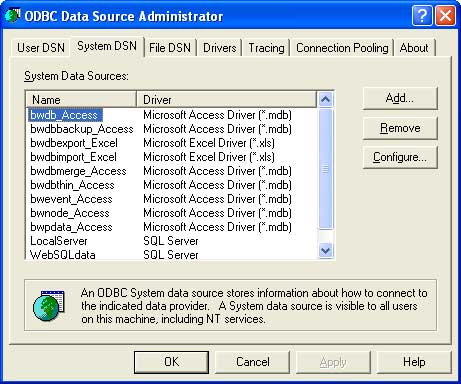Click the Configure... button
The height and width of the screenshot is (384, 461).
pos(400,157)
